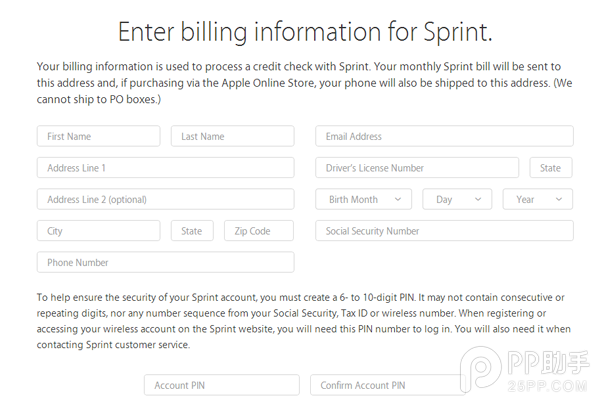Click the Address Line 2 optional field

click(165, 199)
